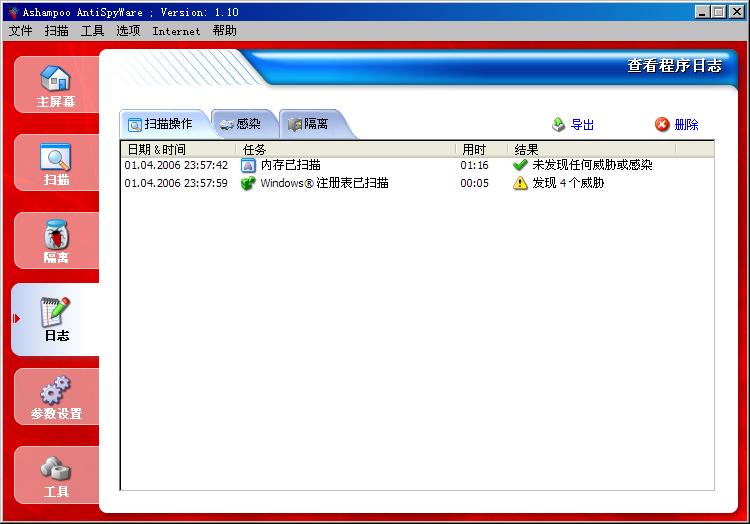
Task: Click the 删除 delete link
Action: click(x=686, y=125)
